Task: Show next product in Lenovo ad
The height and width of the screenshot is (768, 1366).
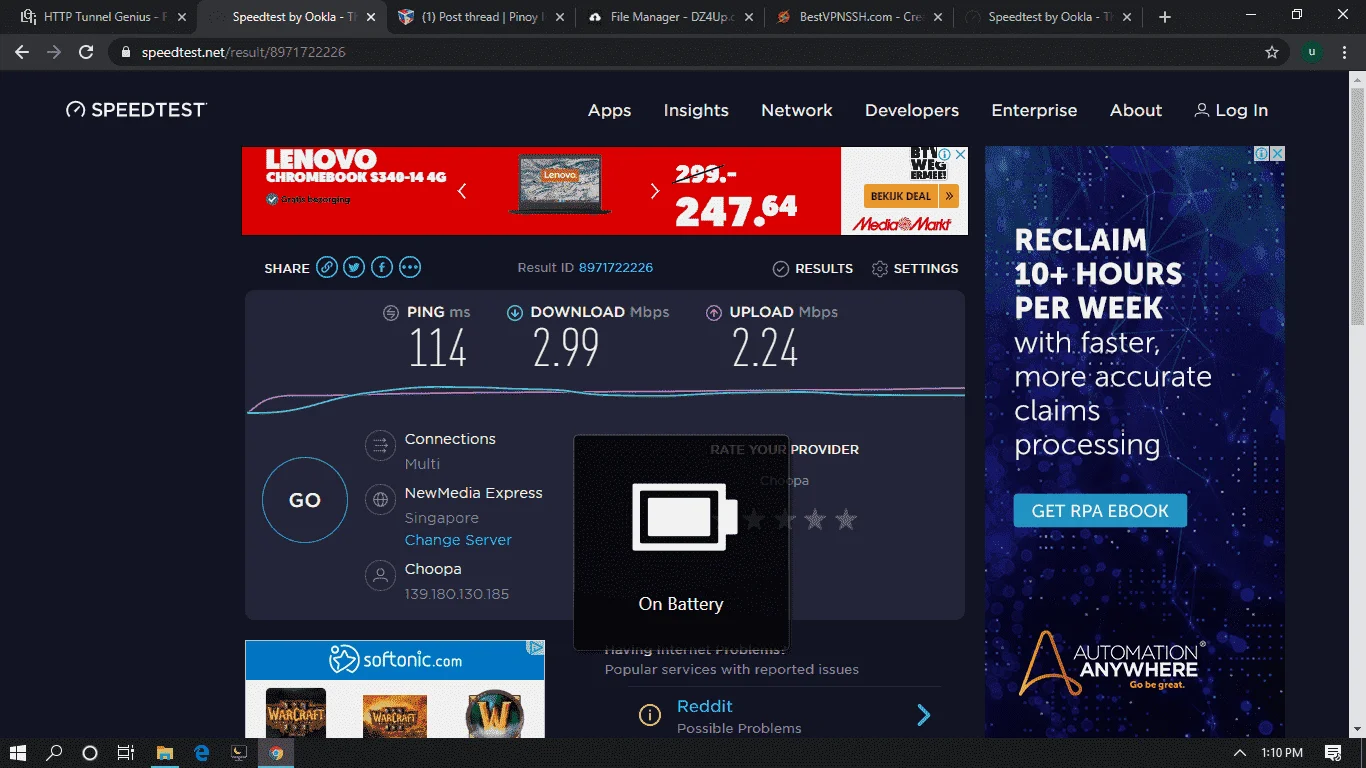Action: pos(655,191)
